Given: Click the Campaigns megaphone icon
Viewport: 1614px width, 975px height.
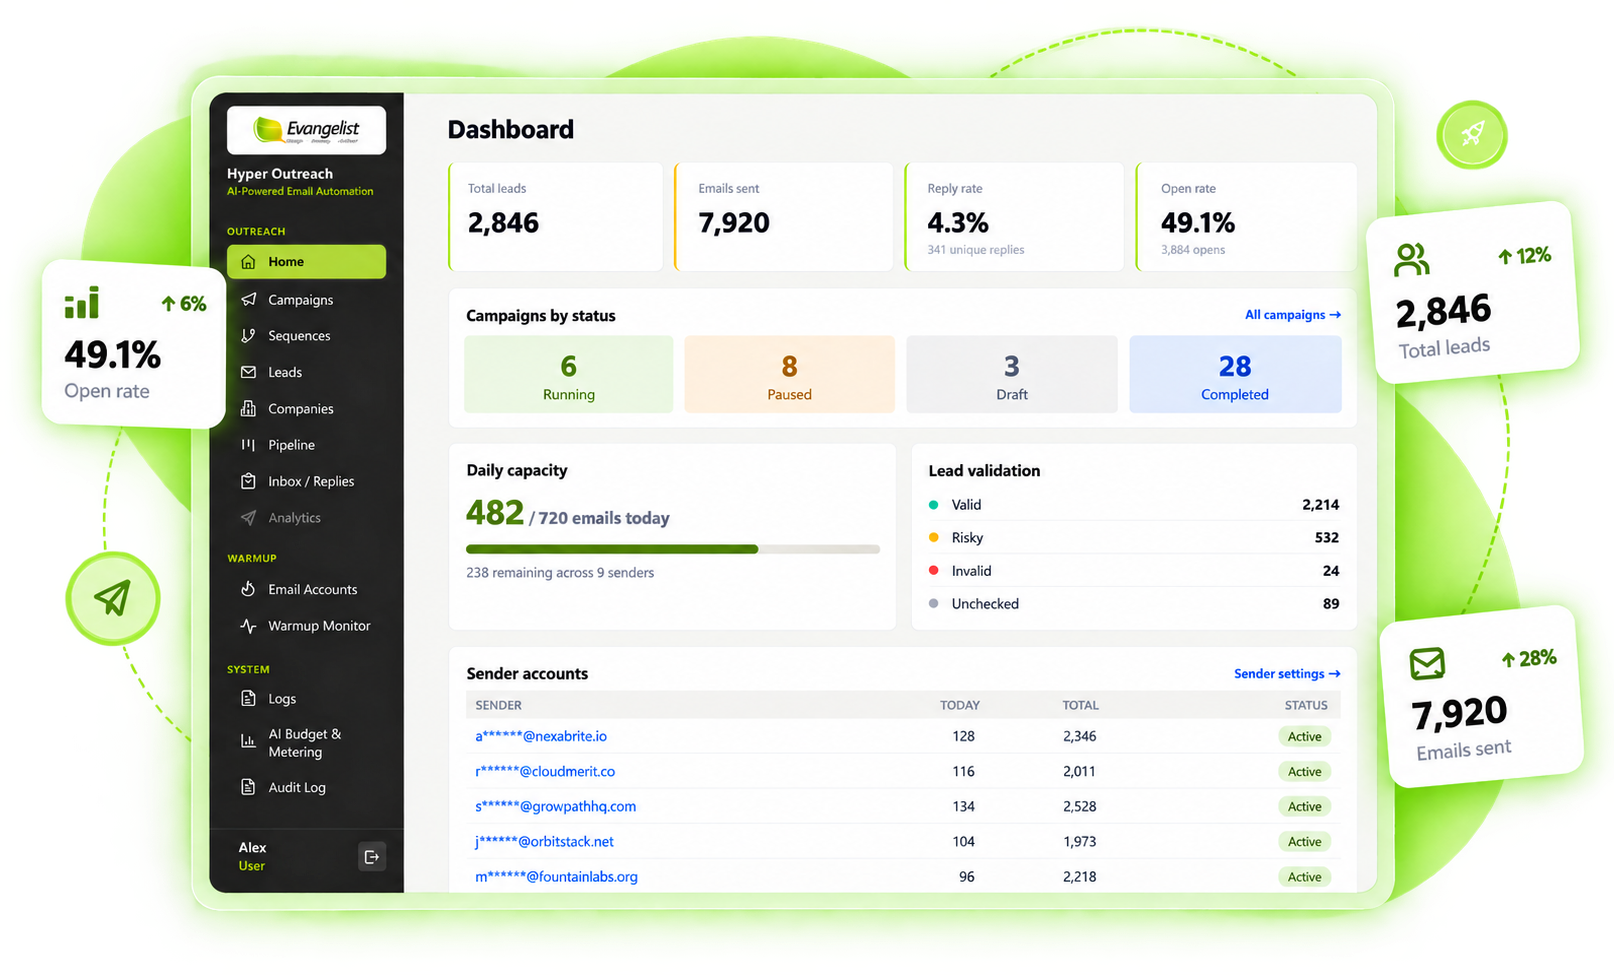Looking at the screenshot, I should (x=248, y=299).
